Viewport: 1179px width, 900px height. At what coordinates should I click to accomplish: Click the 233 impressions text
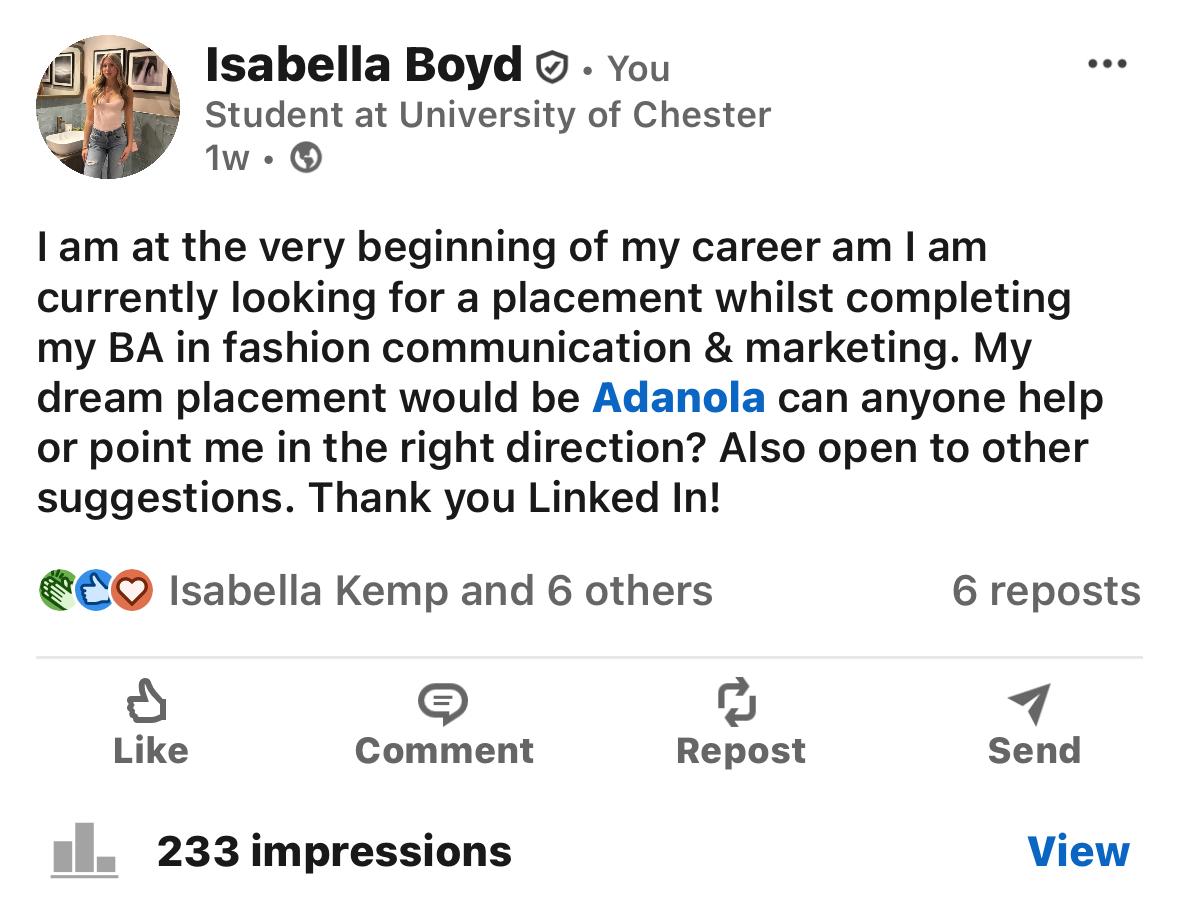(334, 851)
